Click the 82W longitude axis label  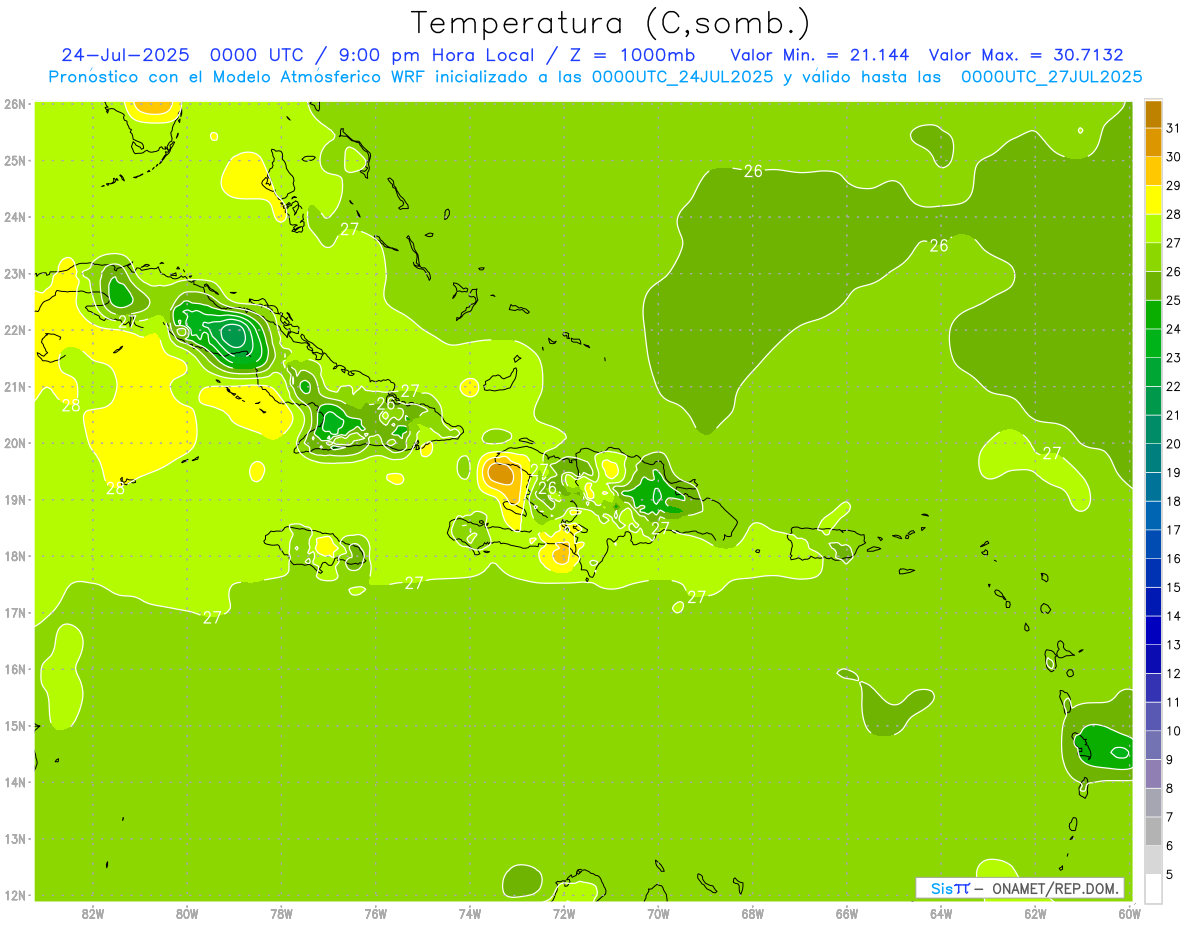(x=93, y=913)
